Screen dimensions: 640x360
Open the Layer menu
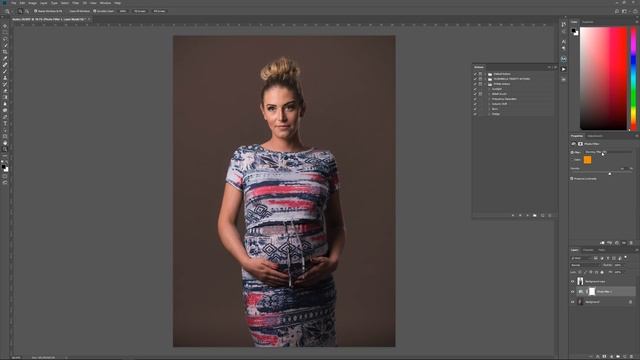tap(43, 3)
